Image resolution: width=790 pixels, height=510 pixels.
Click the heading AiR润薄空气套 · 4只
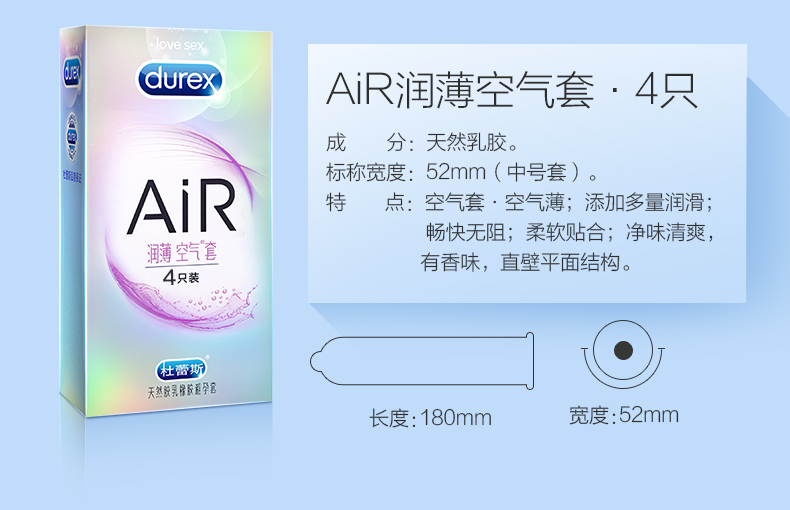point(512,91)
